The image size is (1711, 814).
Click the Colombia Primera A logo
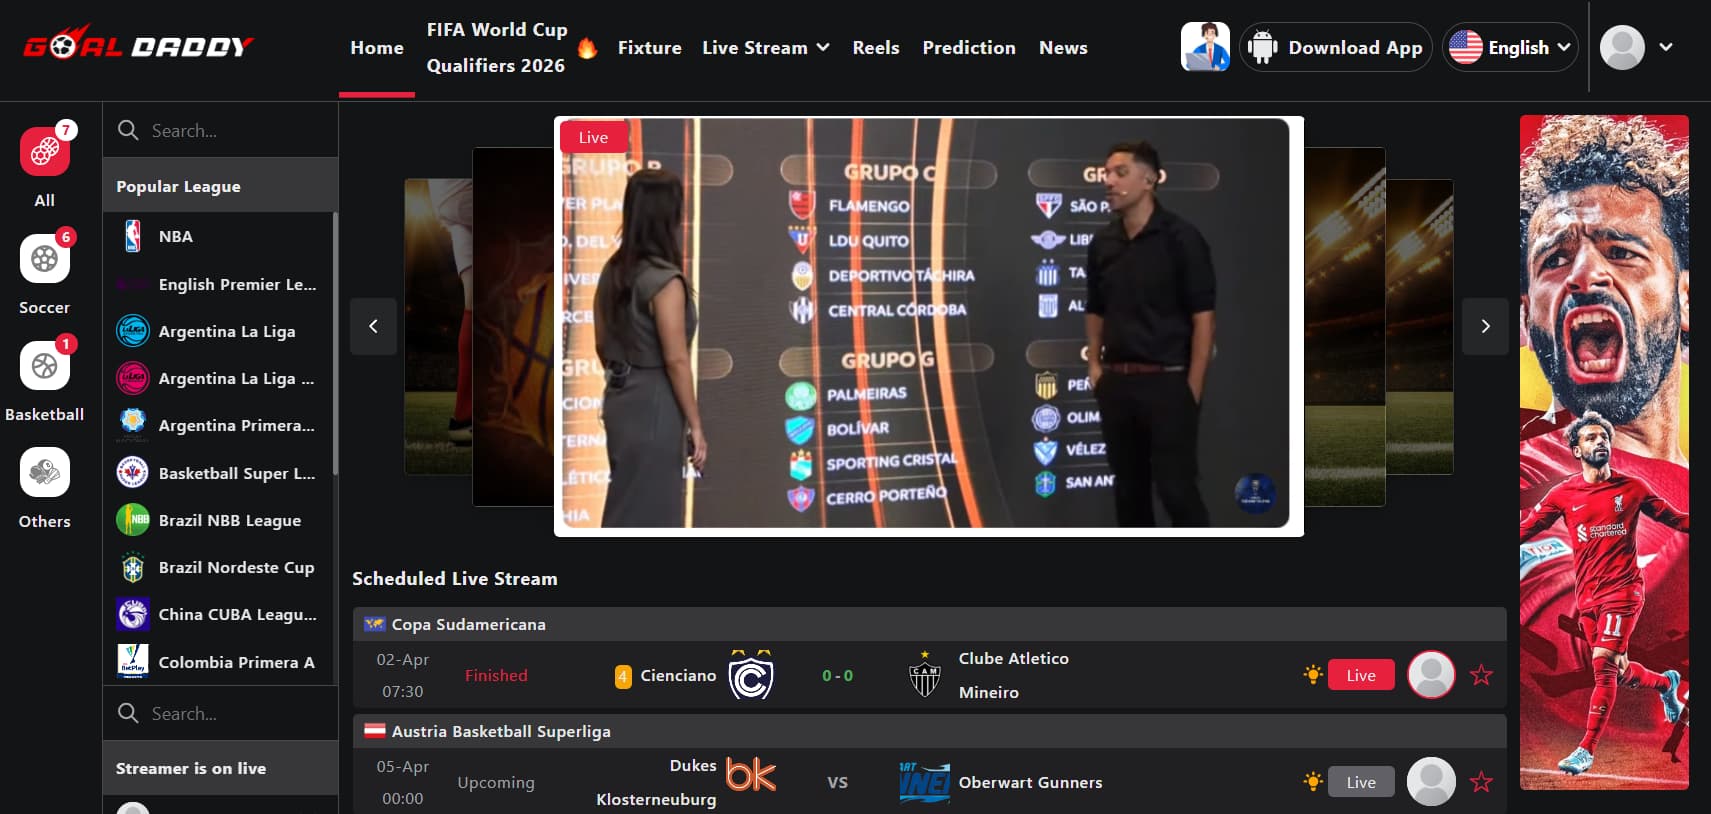click(x=132, y=662)
